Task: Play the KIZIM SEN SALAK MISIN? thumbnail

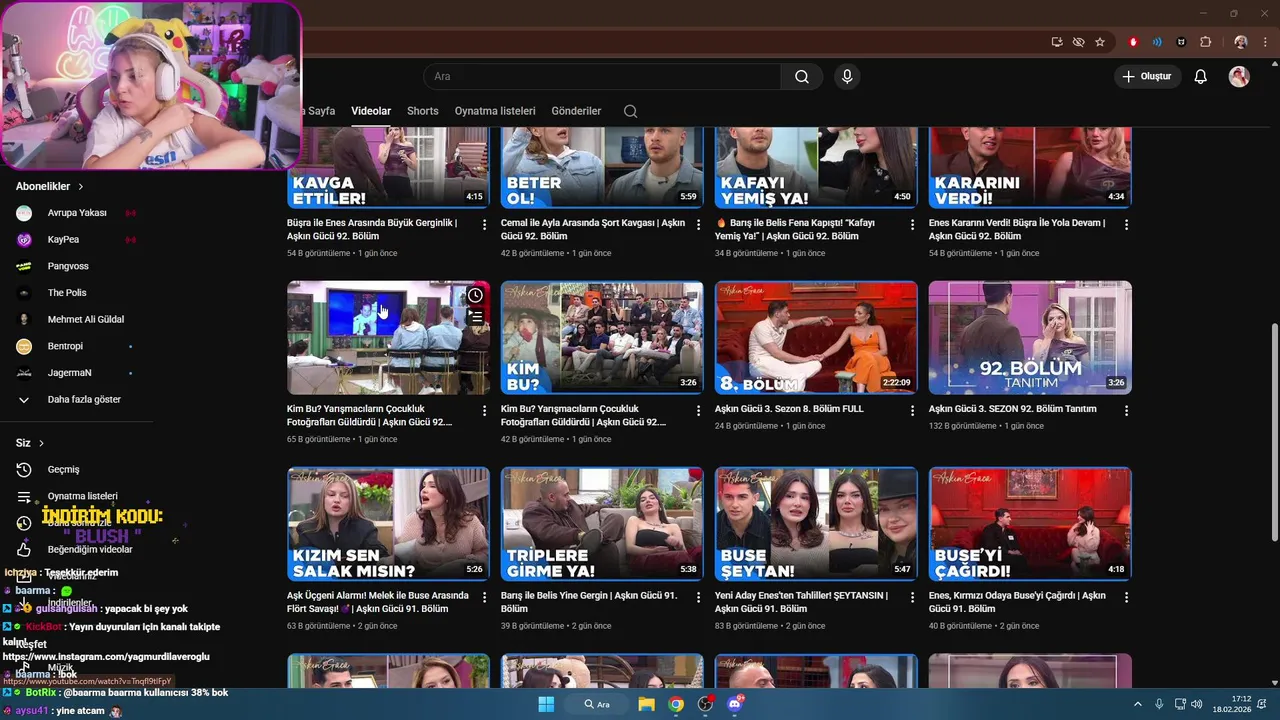Action: [x=389, y=524]
